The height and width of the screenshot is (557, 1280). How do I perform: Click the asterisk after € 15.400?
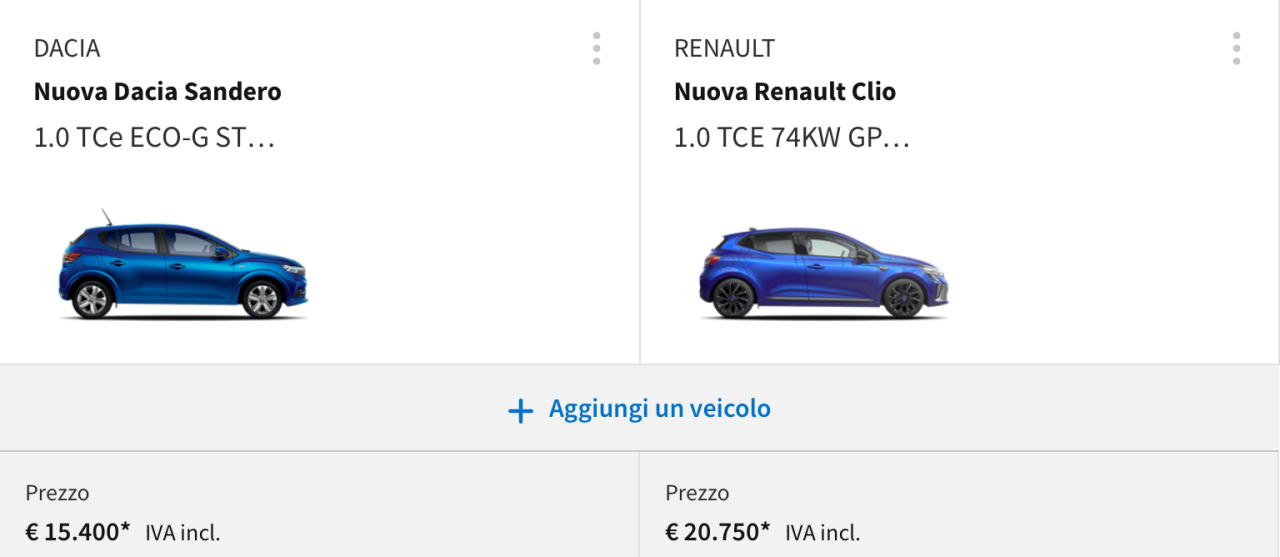coord(126,527)
